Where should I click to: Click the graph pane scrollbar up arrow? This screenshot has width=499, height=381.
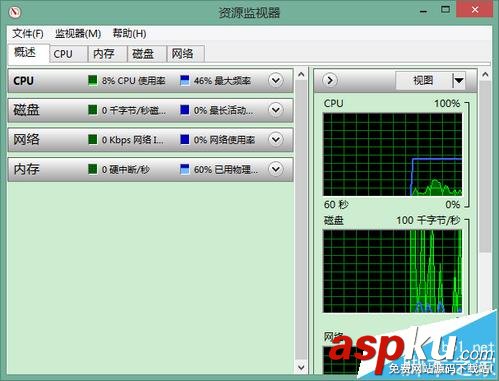click(486, 75)
